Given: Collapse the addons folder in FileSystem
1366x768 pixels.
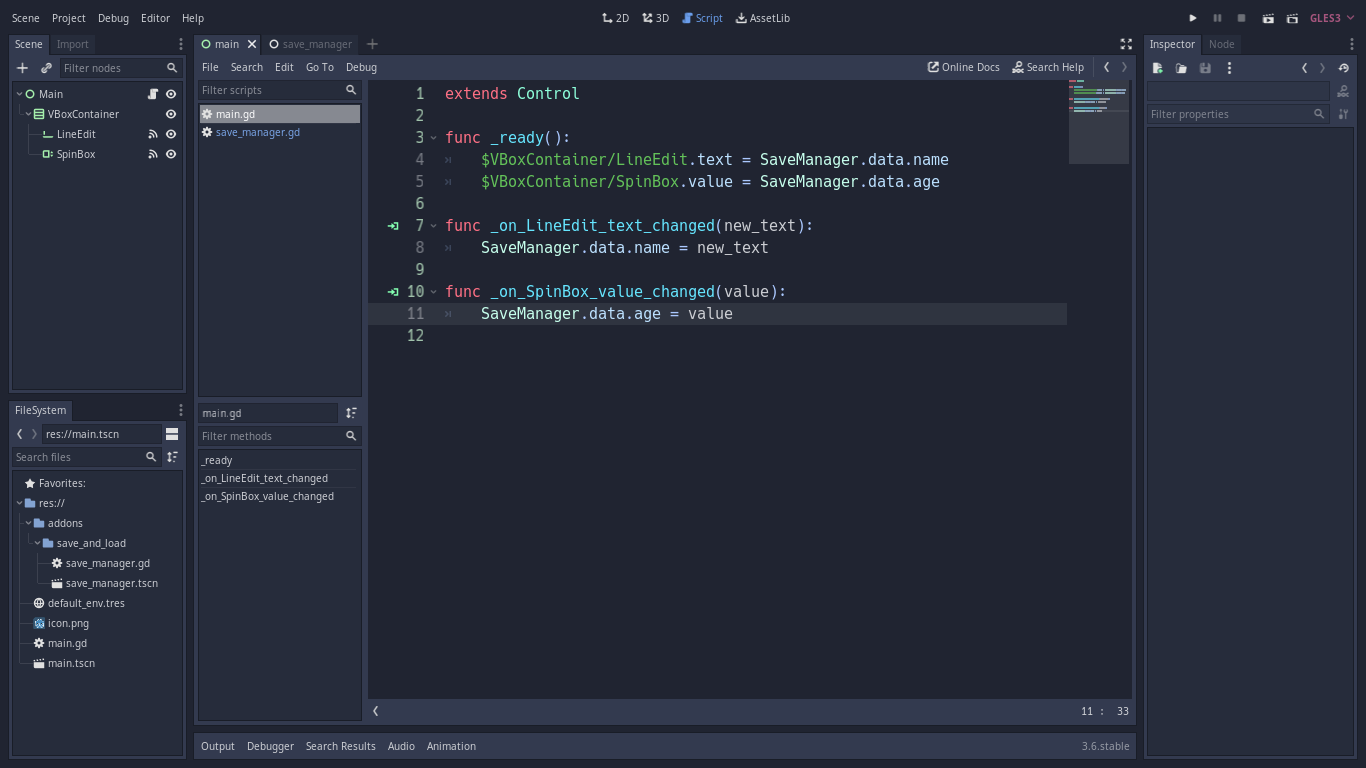Looking at the screenshot, I should coord(28,523).
